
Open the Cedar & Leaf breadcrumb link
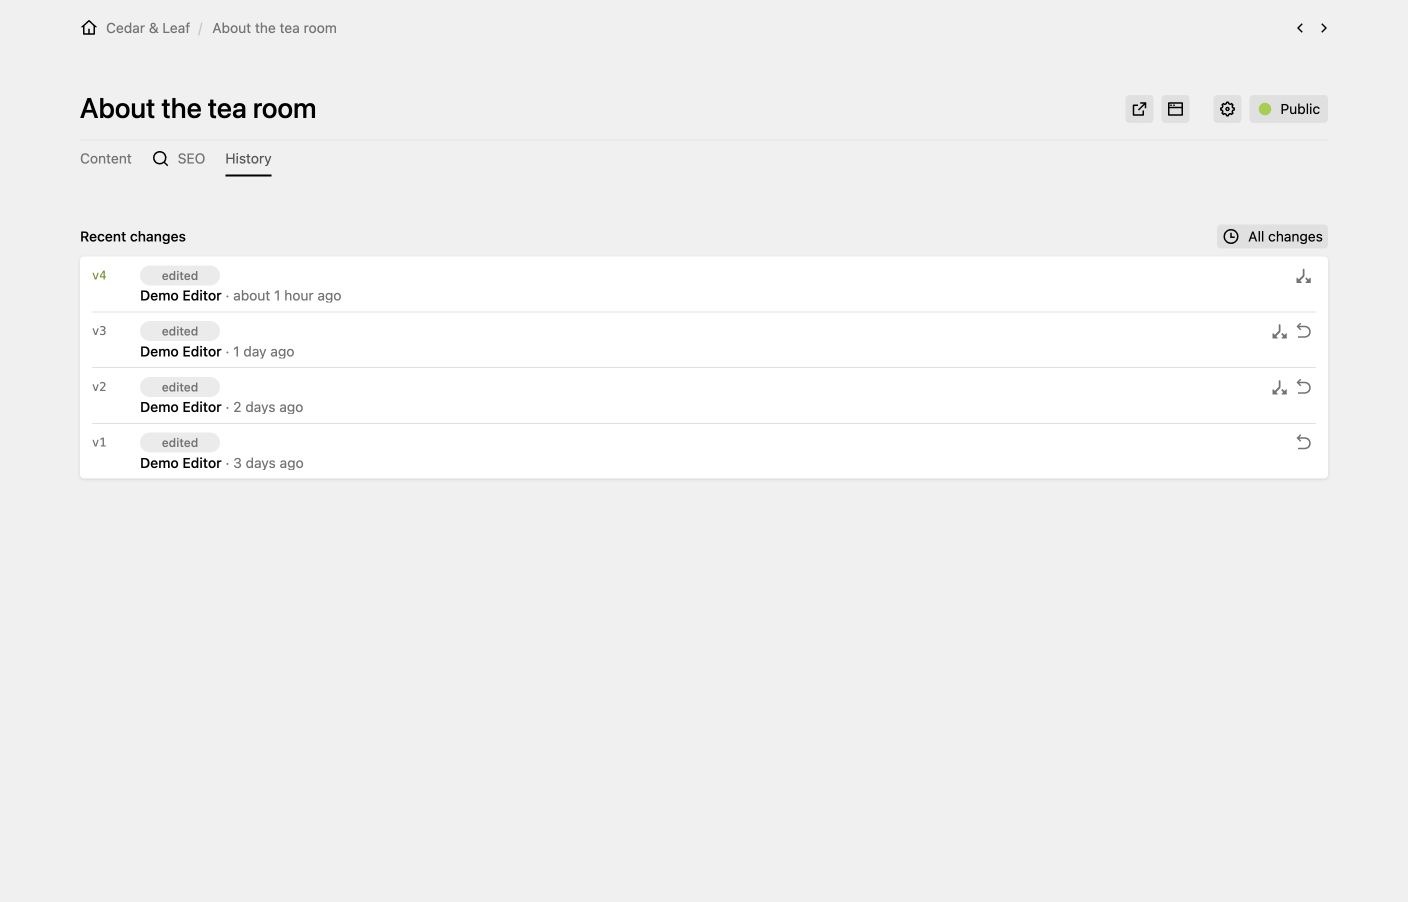pos(148,28)
